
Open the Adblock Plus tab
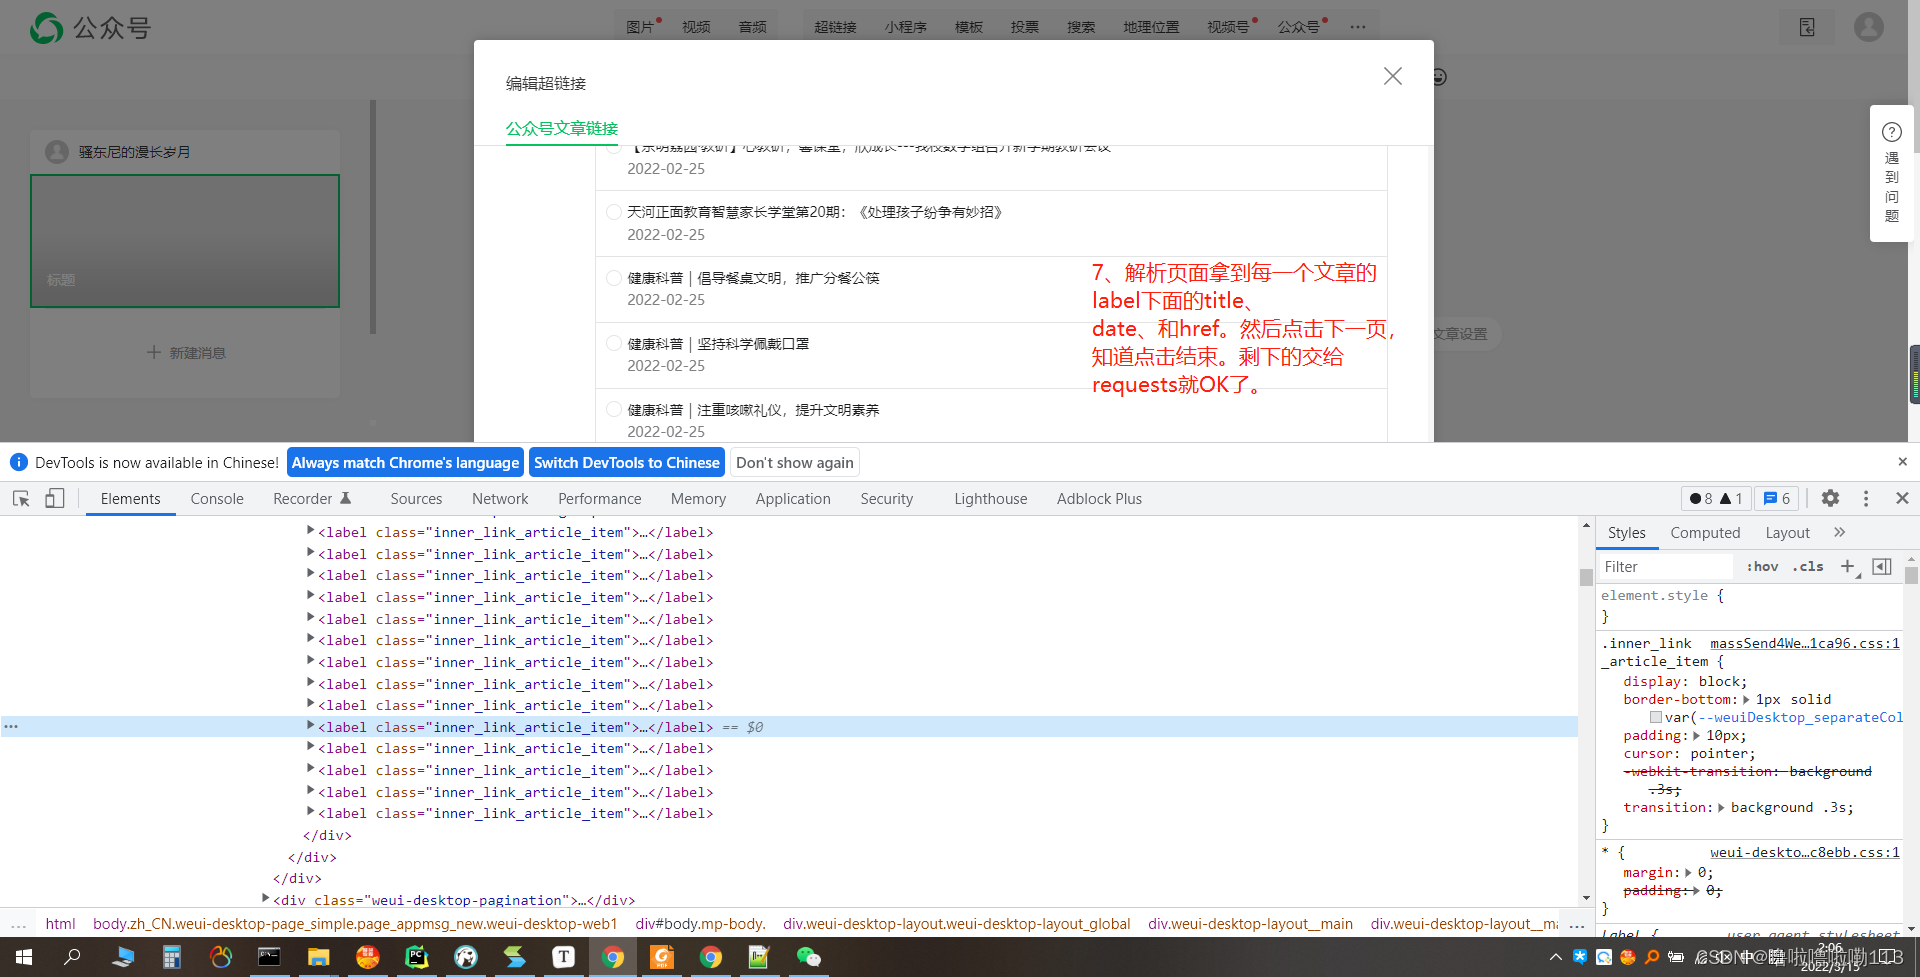tap(1099, 498)
